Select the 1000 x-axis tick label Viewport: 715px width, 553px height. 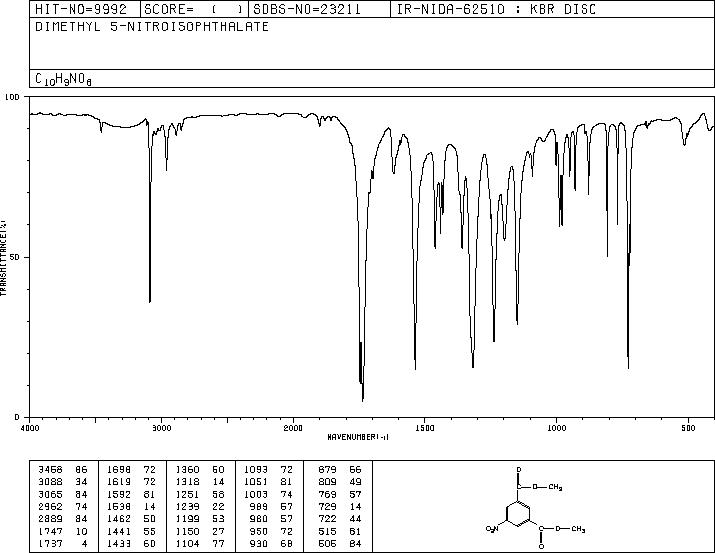coord(556,428)
